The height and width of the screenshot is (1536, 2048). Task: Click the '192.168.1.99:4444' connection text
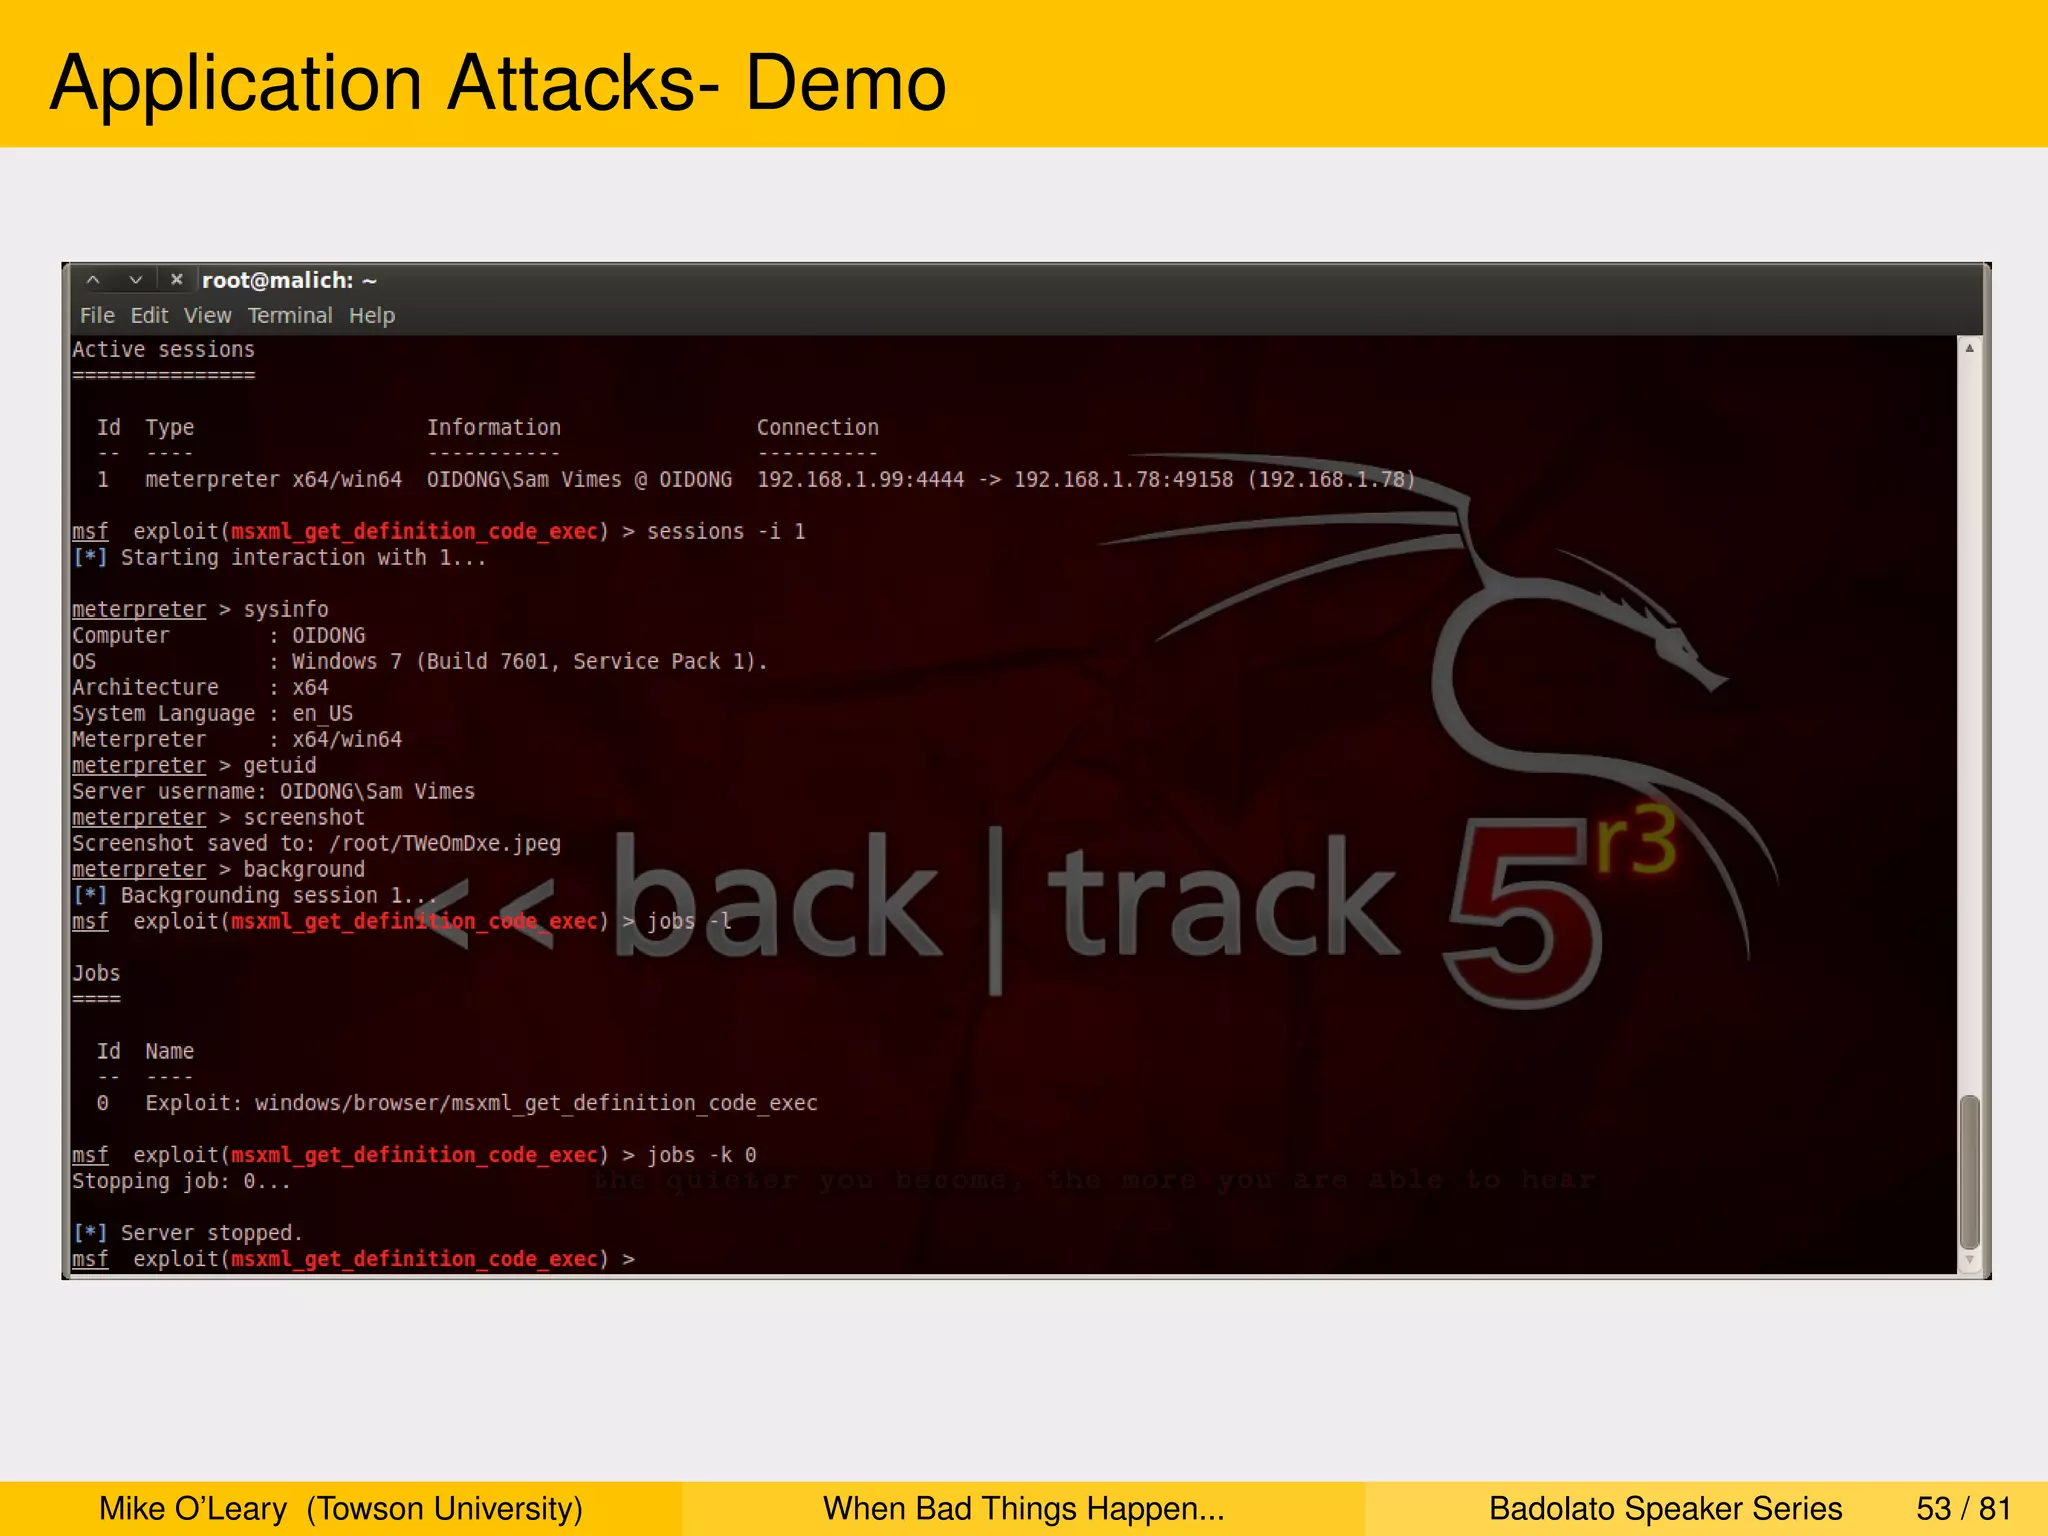[860, 480]
